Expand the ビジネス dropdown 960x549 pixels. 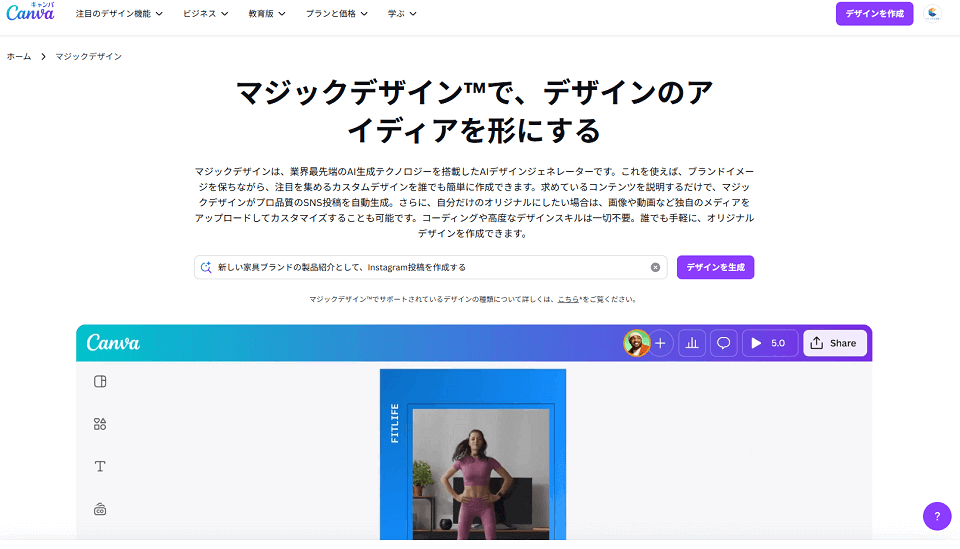click(x=206, y=13)
